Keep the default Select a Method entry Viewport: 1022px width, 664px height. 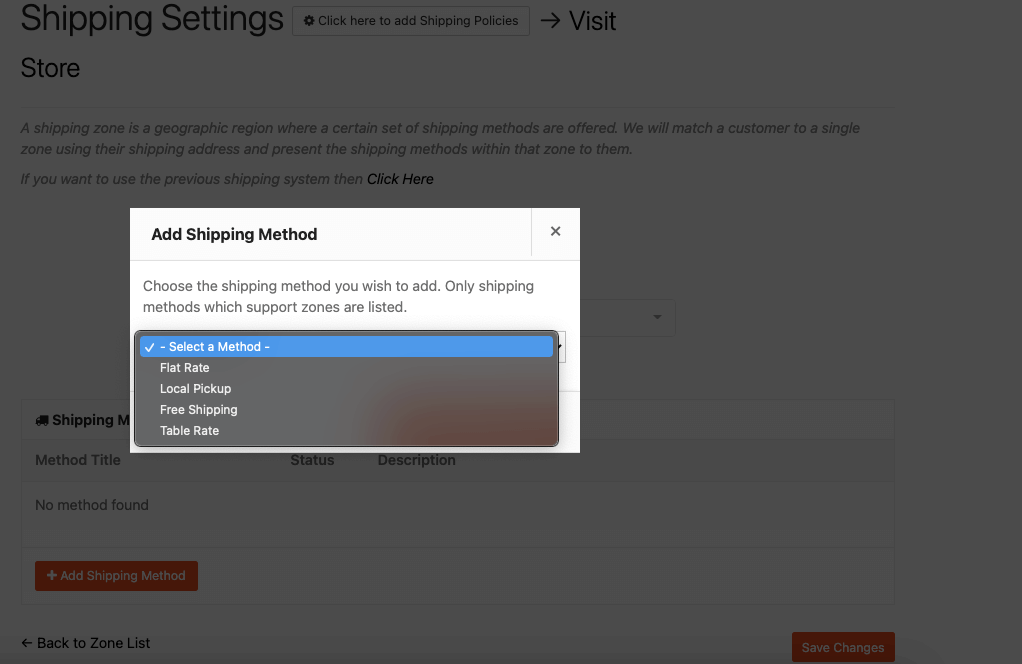click(x=216, y=346)
